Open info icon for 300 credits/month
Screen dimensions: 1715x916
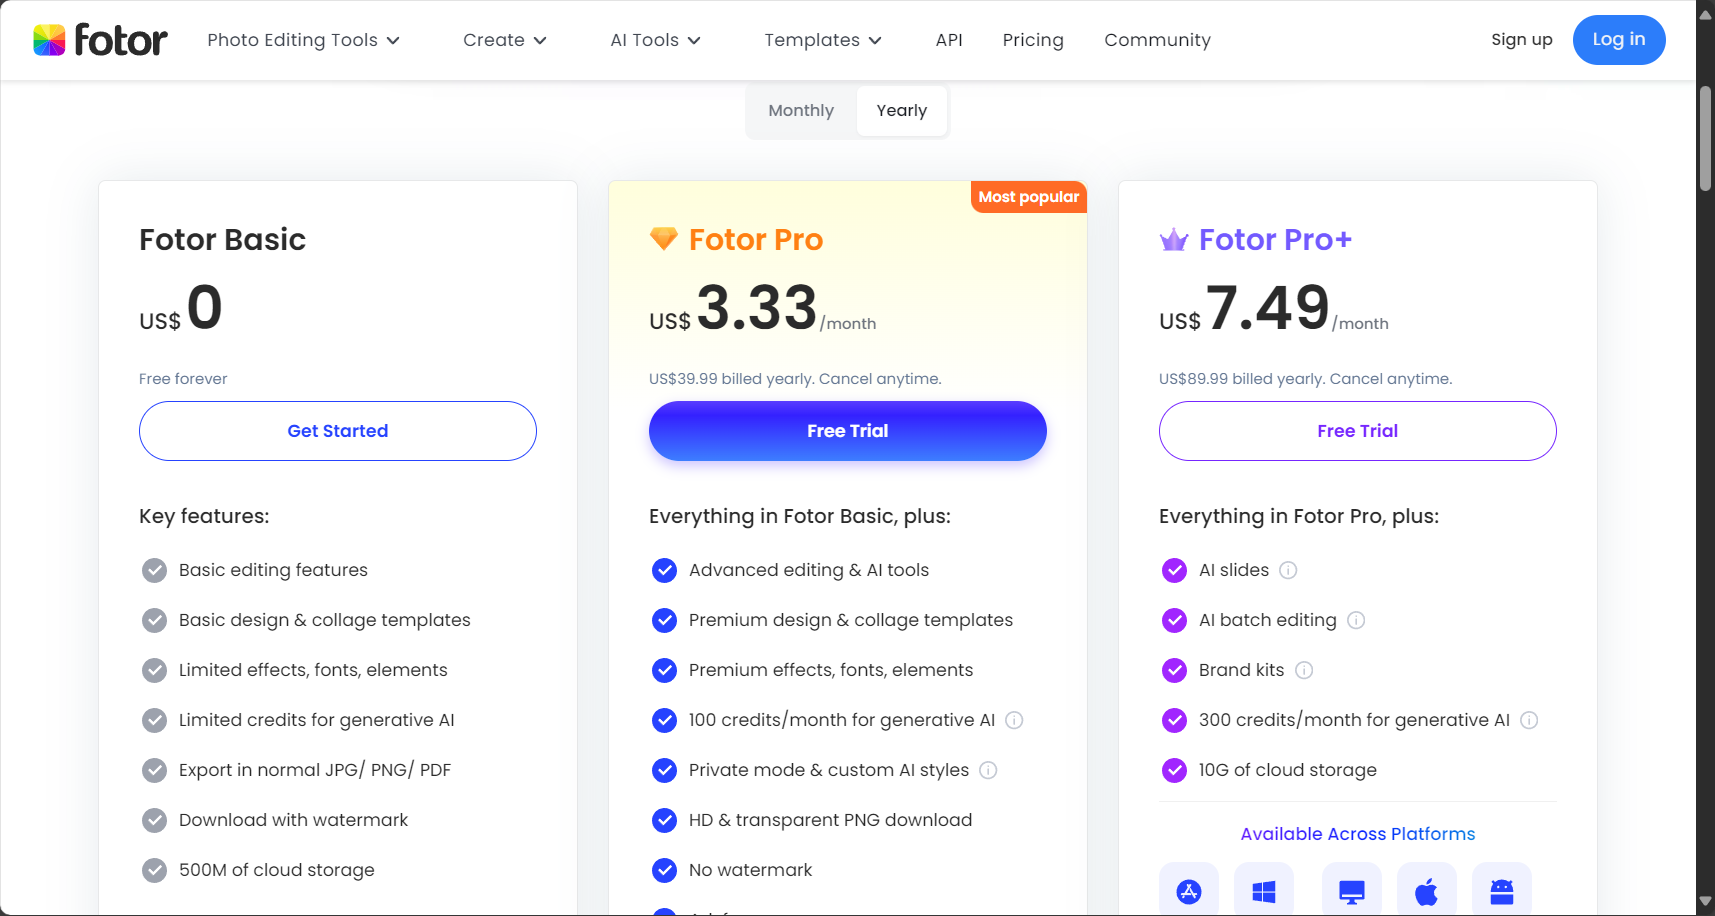[1529, 720]
